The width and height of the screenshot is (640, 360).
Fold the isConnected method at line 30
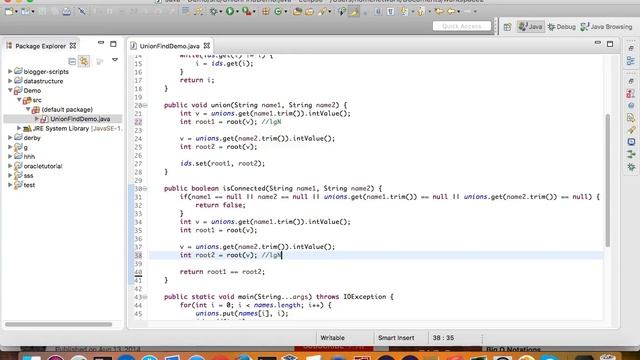coord(145,189)
